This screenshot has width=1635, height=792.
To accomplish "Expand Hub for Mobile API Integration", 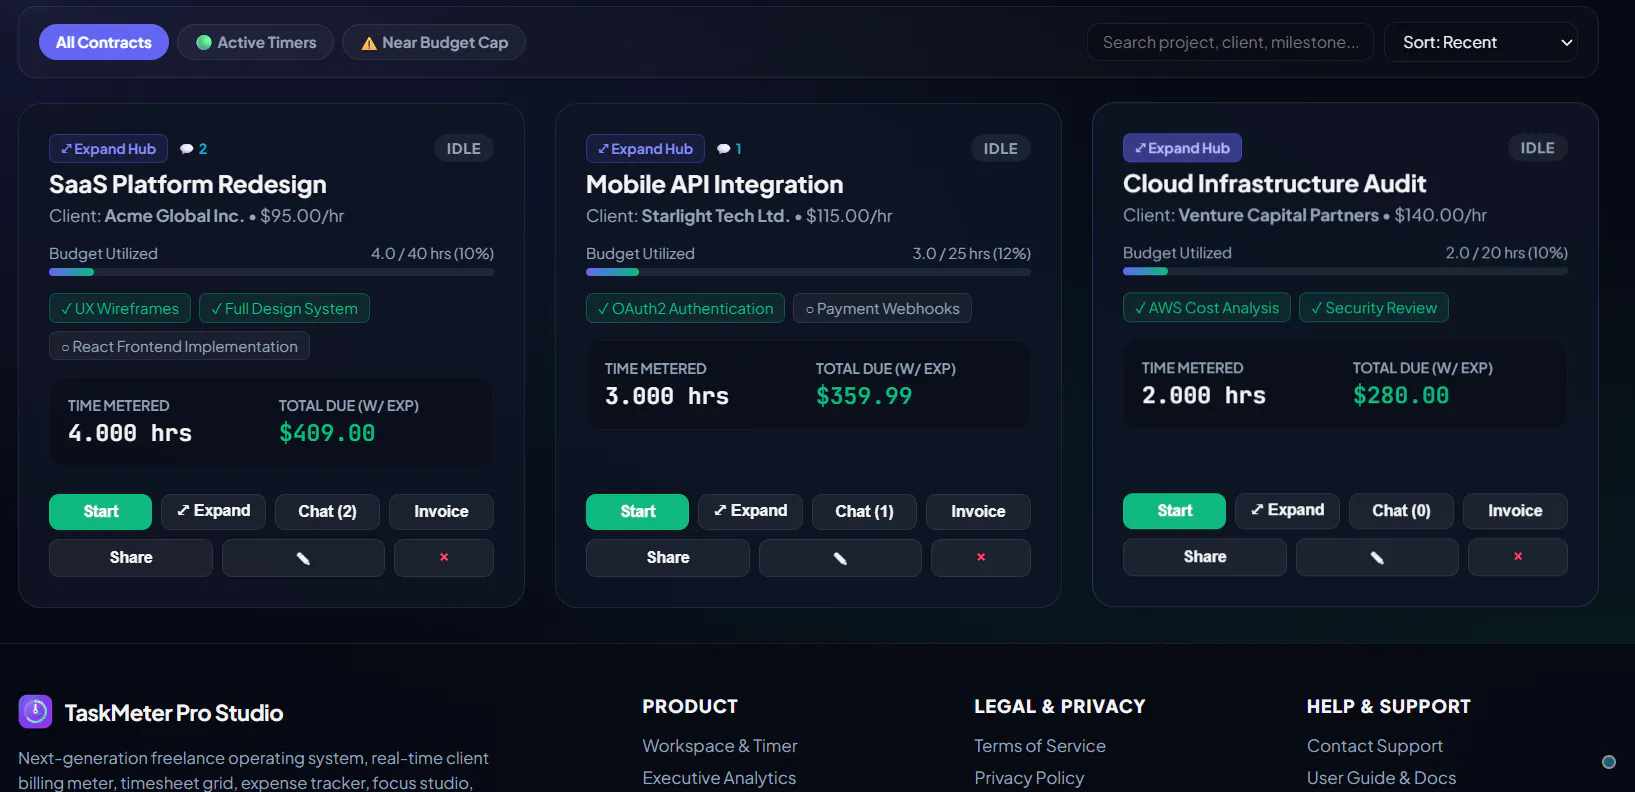I will pos(645,149).
